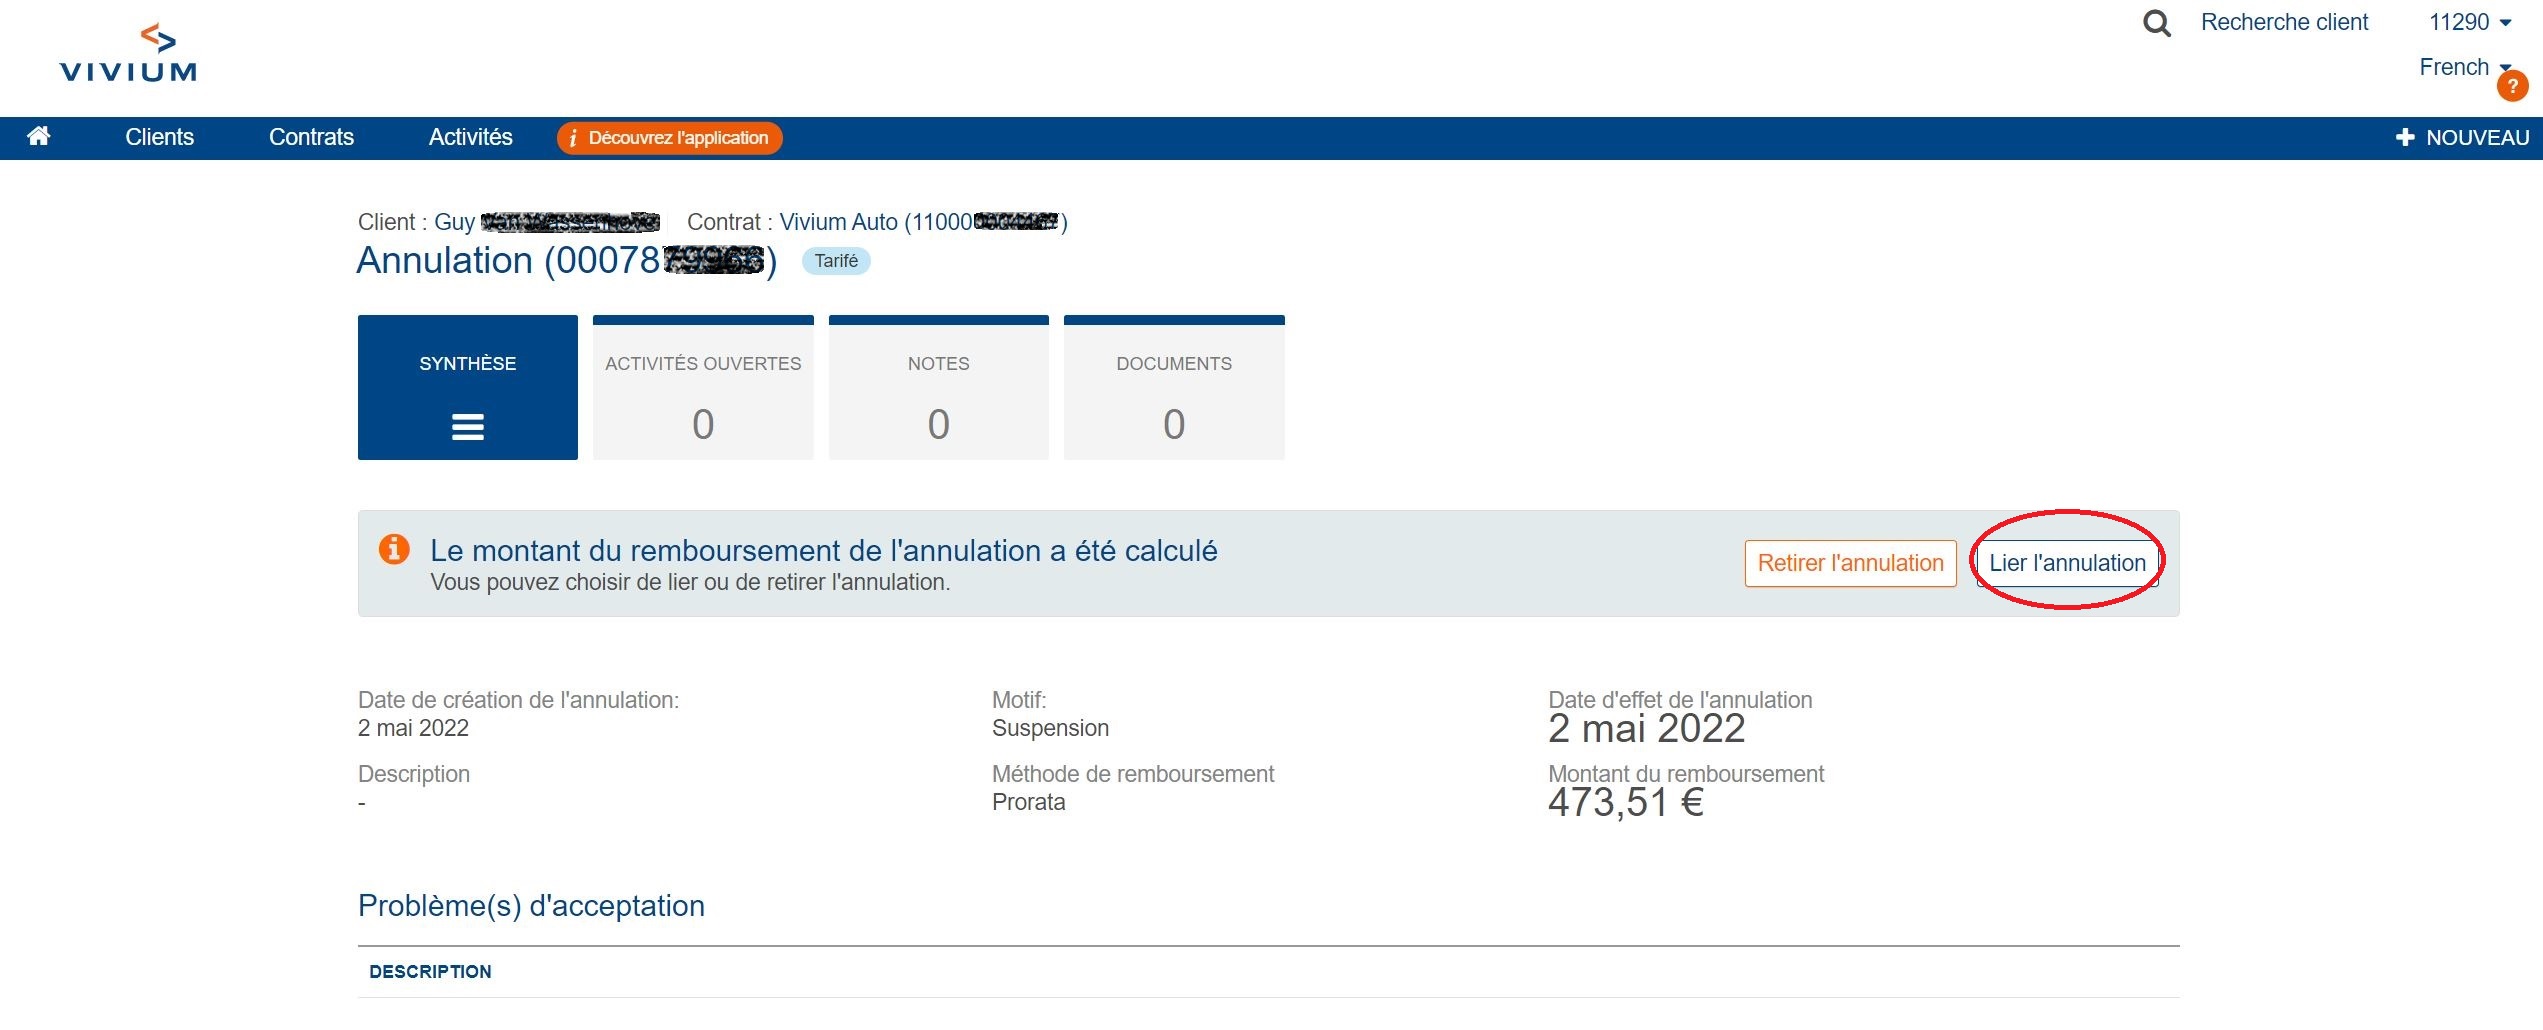Click the Recherche client search field
This screenshot has width=2543, height=1030.
(x=2284, y=22)
